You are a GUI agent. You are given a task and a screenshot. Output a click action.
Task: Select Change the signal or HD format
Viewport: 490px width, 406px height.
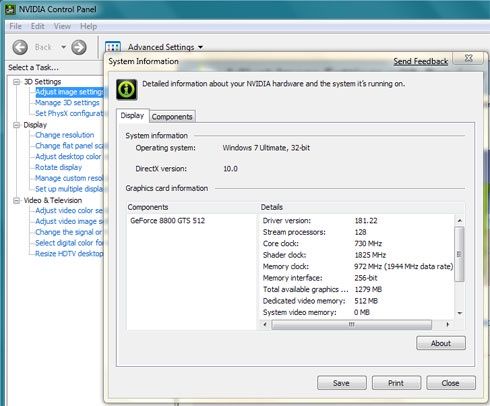coord(70,232)
